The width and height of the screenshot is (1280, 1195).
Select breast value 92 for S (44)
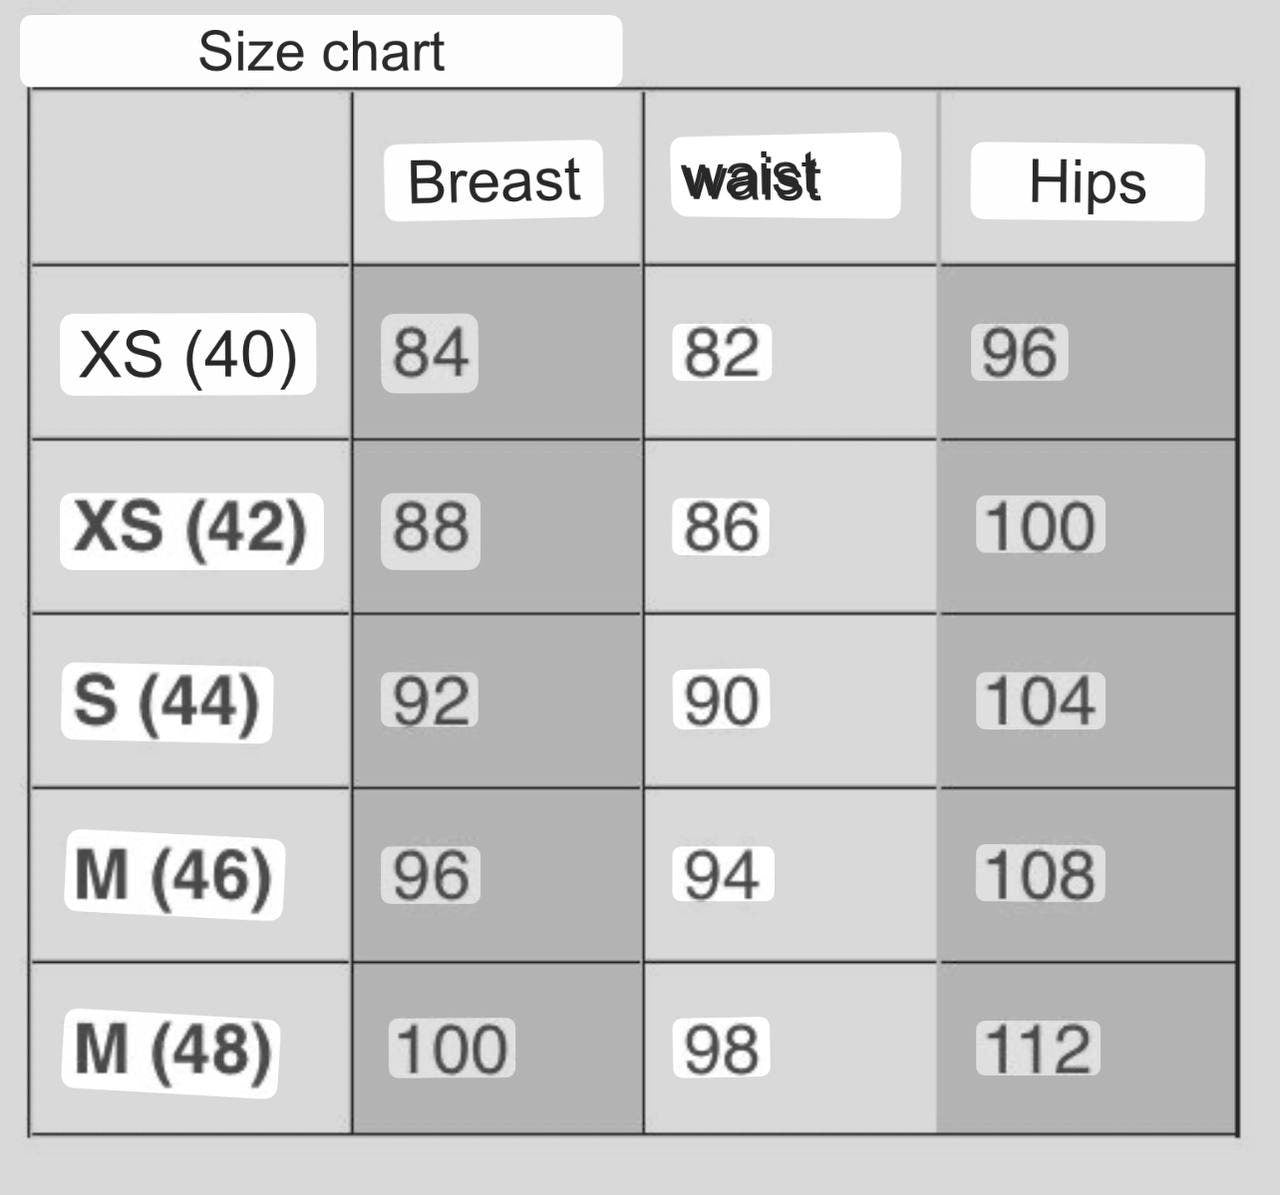430,701
